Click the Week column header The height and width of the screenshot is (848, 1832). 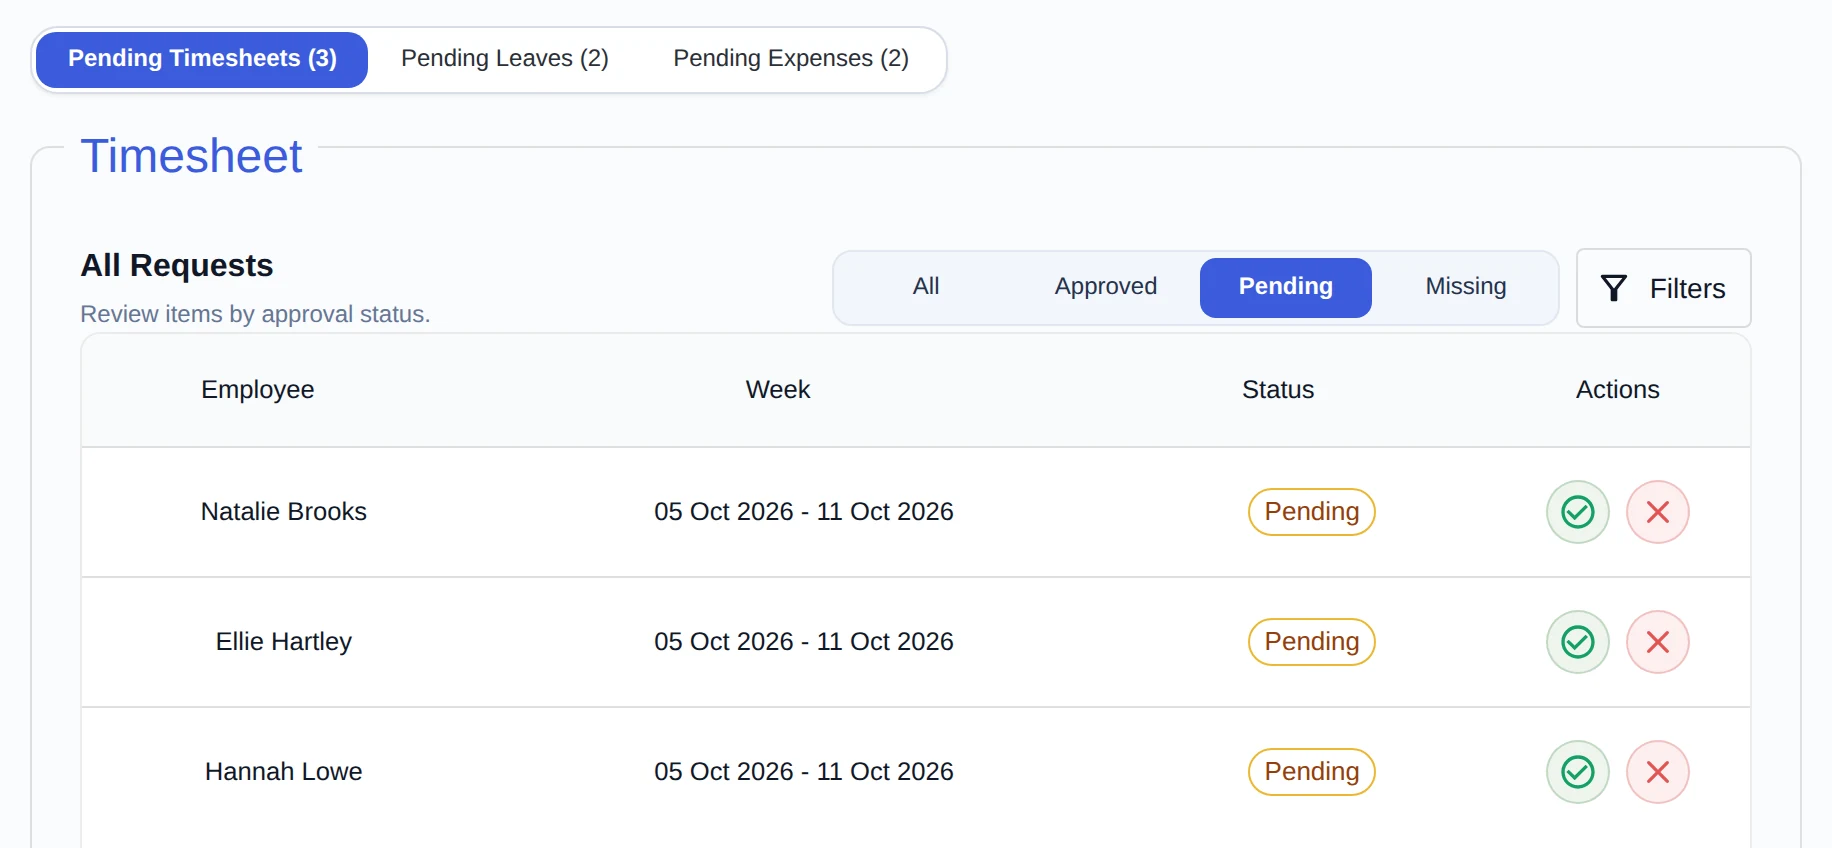pos(778,390)
